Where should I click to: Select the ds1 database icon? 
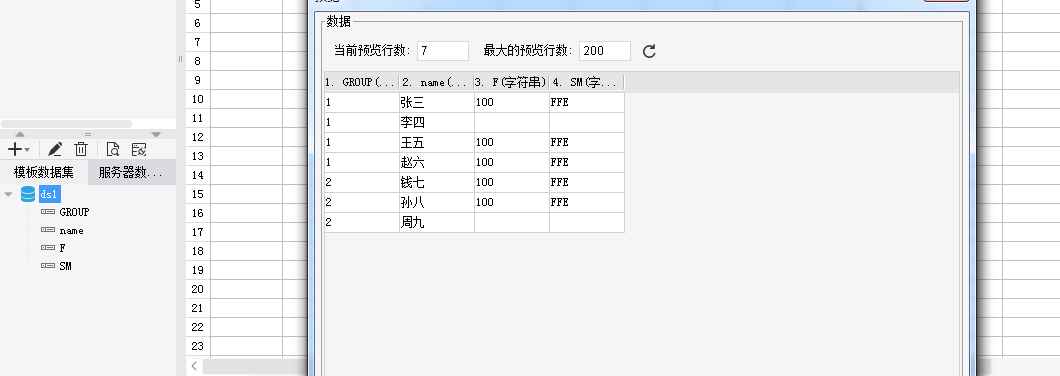tap(28, 194)
